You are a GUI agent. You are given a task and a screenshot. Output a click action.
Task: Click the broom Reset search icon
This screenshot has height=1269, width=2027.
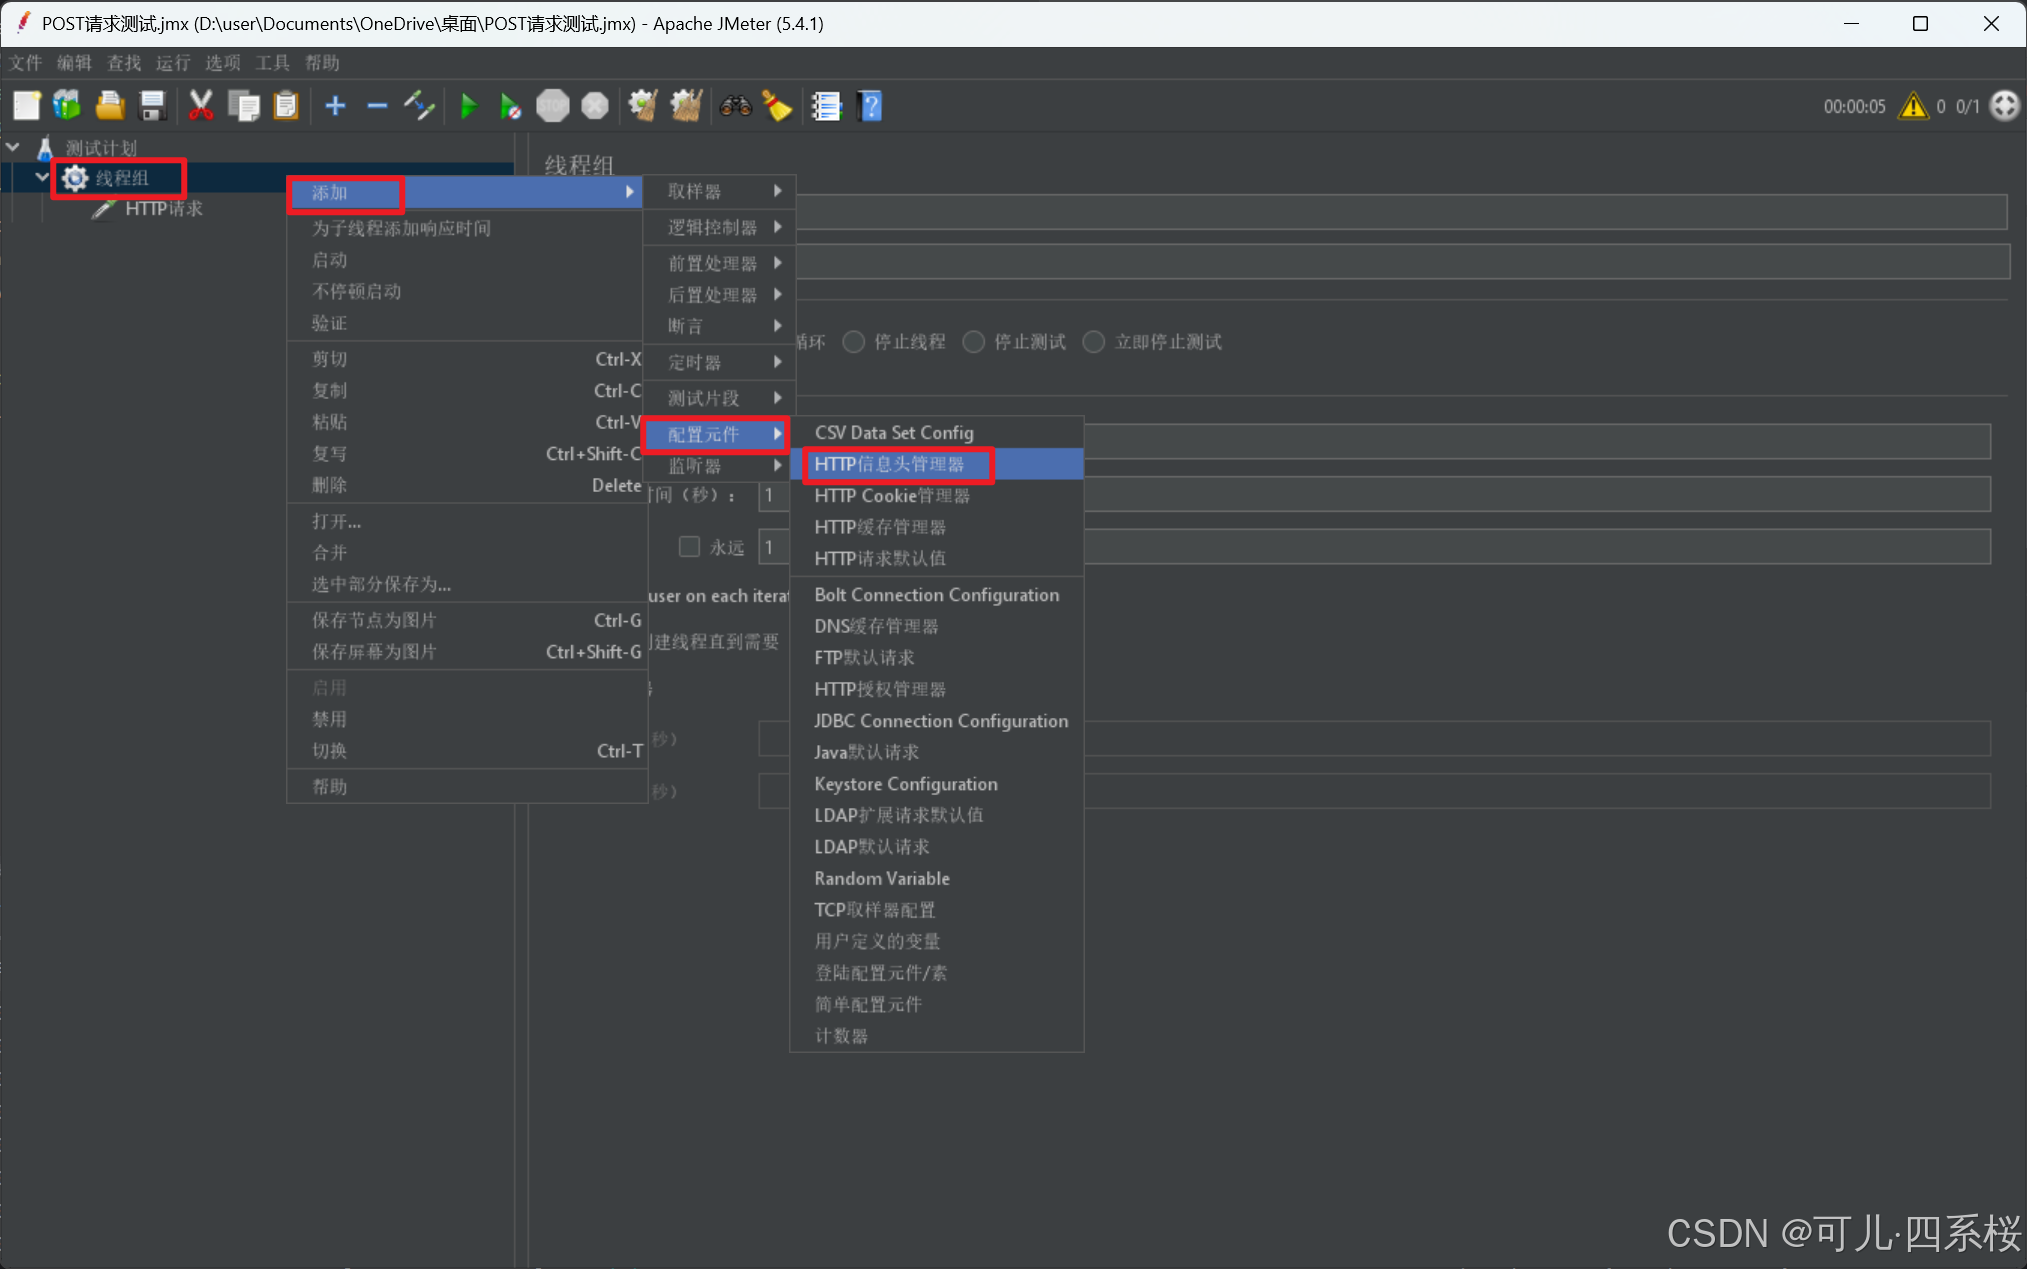(x=777, y=106)
